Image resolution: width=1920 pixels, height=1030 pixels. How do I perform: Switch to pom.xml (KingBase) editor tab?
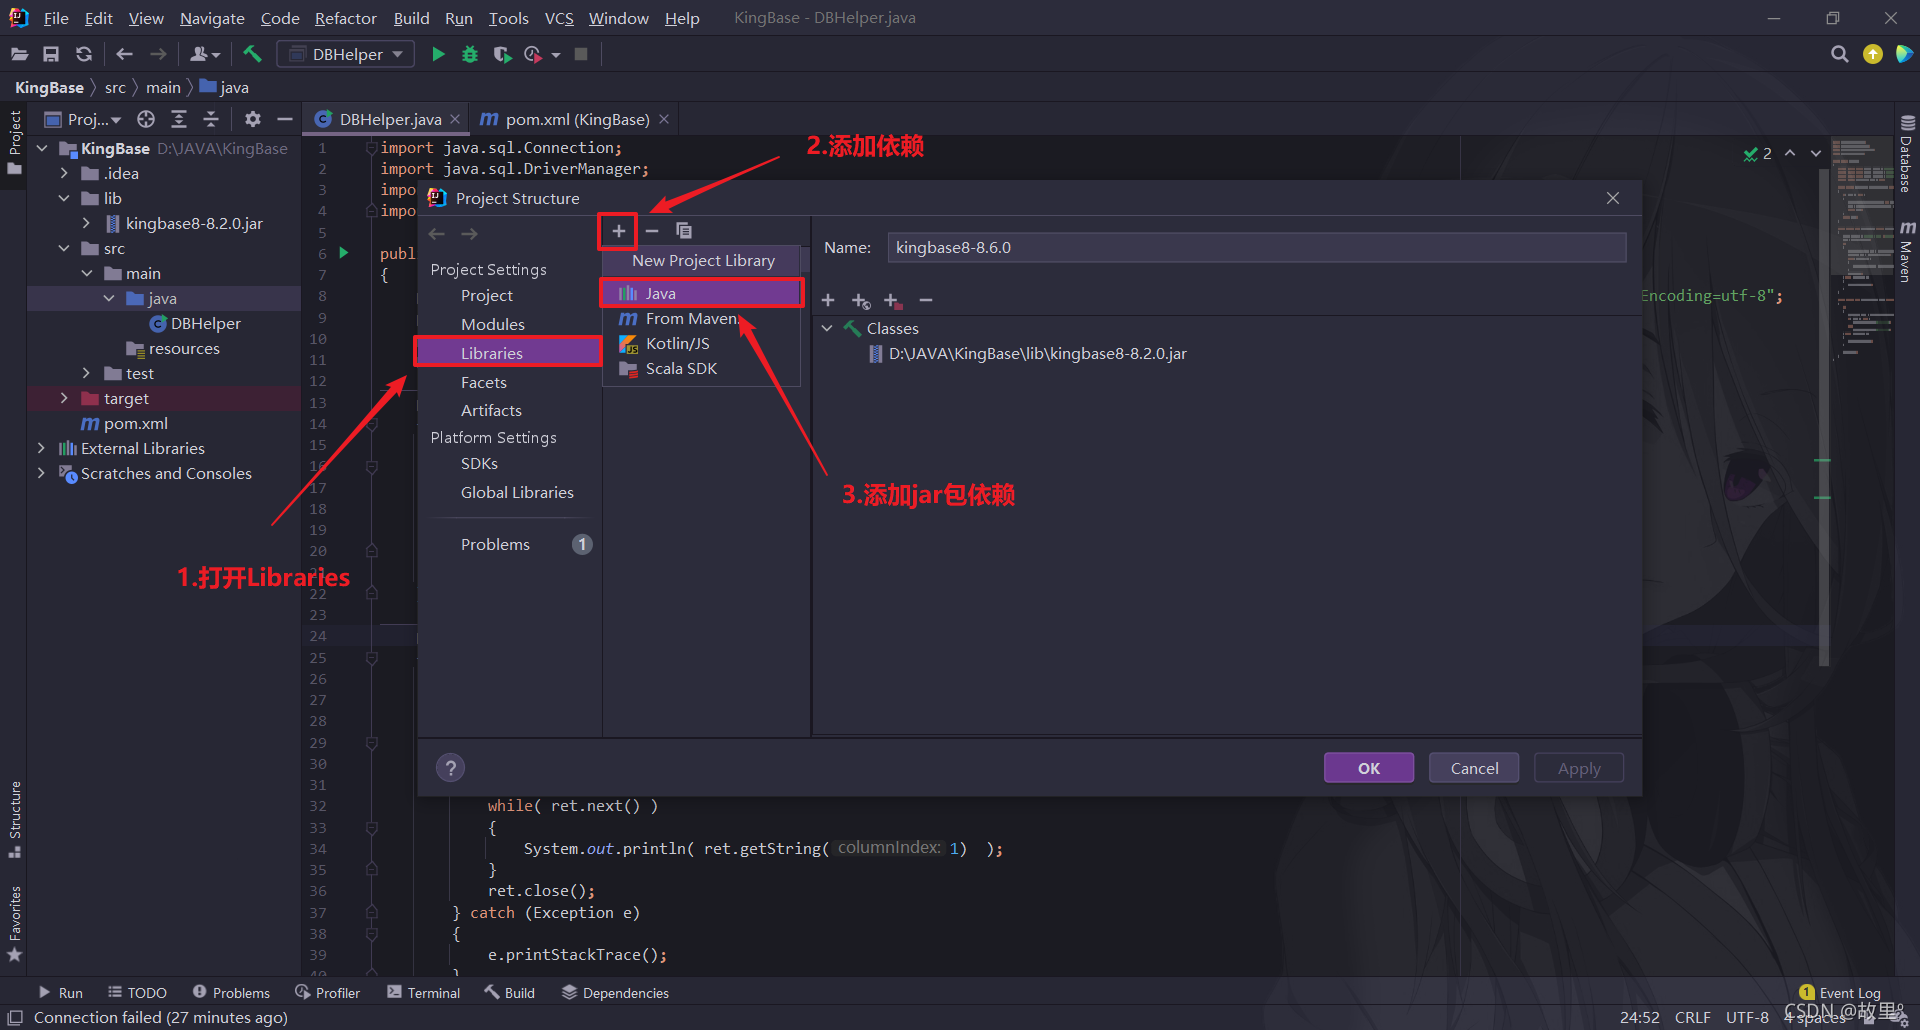pos(577,119)
